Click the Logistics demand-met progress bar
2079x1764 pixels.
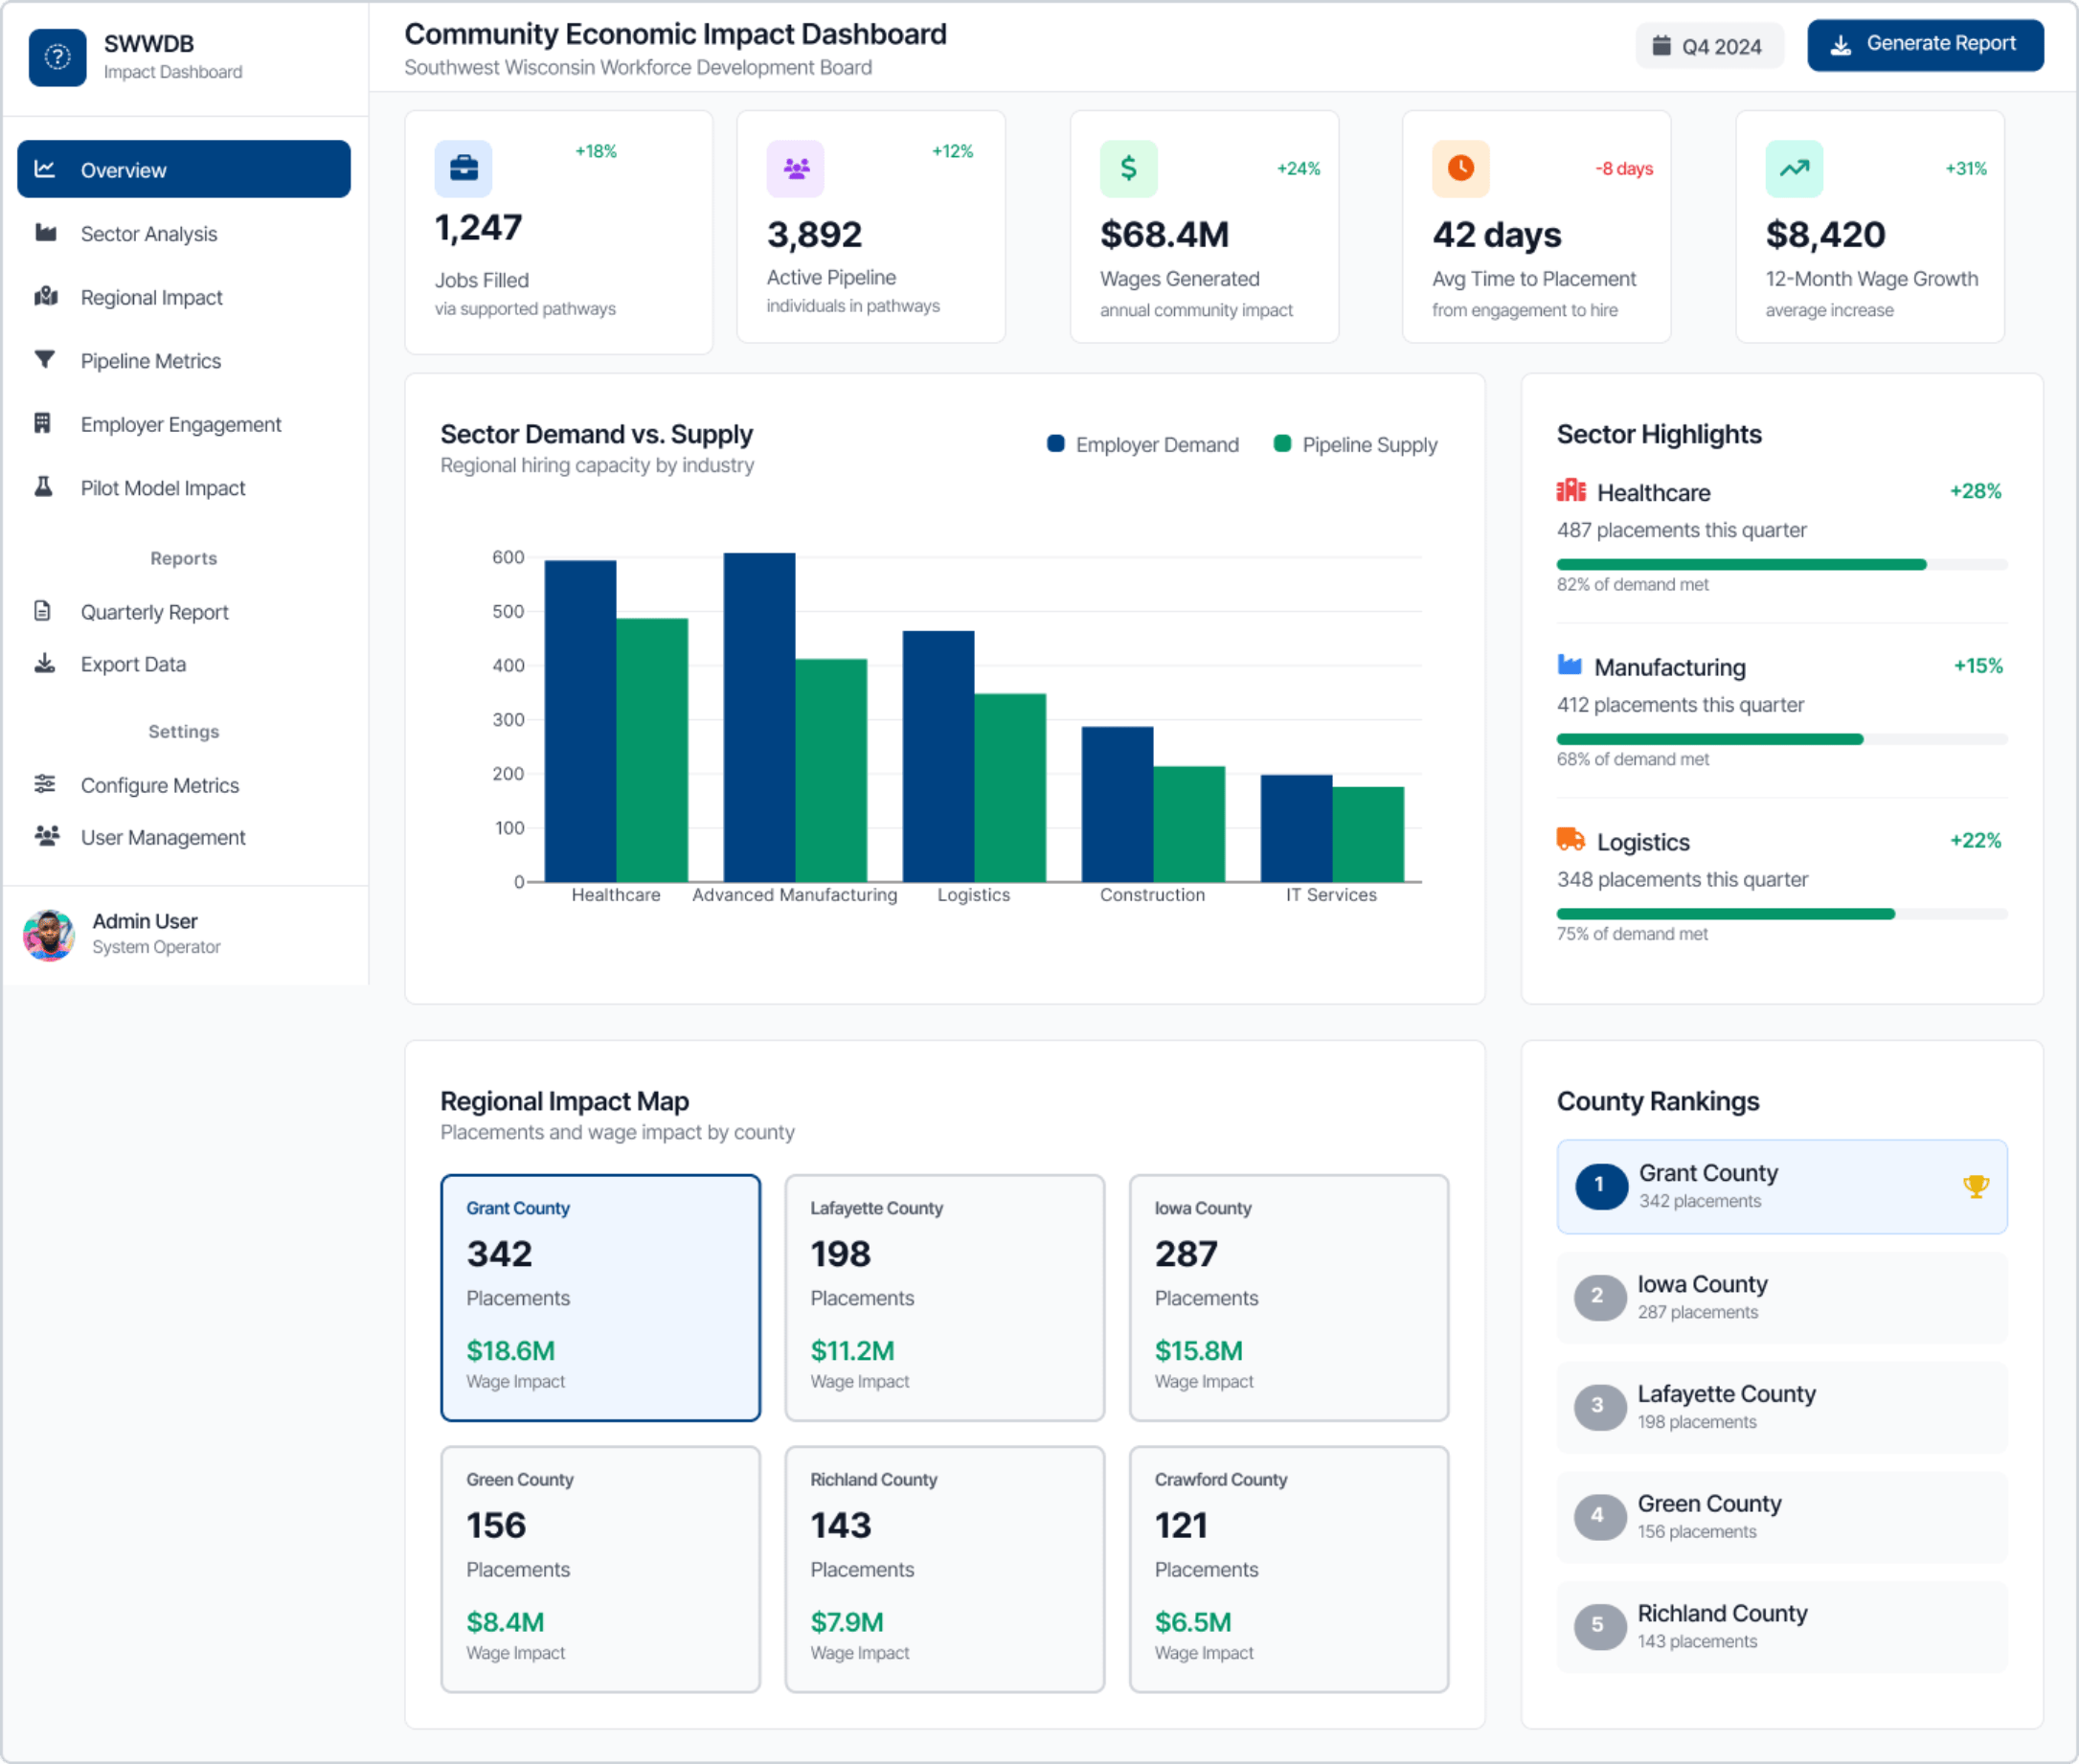pos(1781,913)
